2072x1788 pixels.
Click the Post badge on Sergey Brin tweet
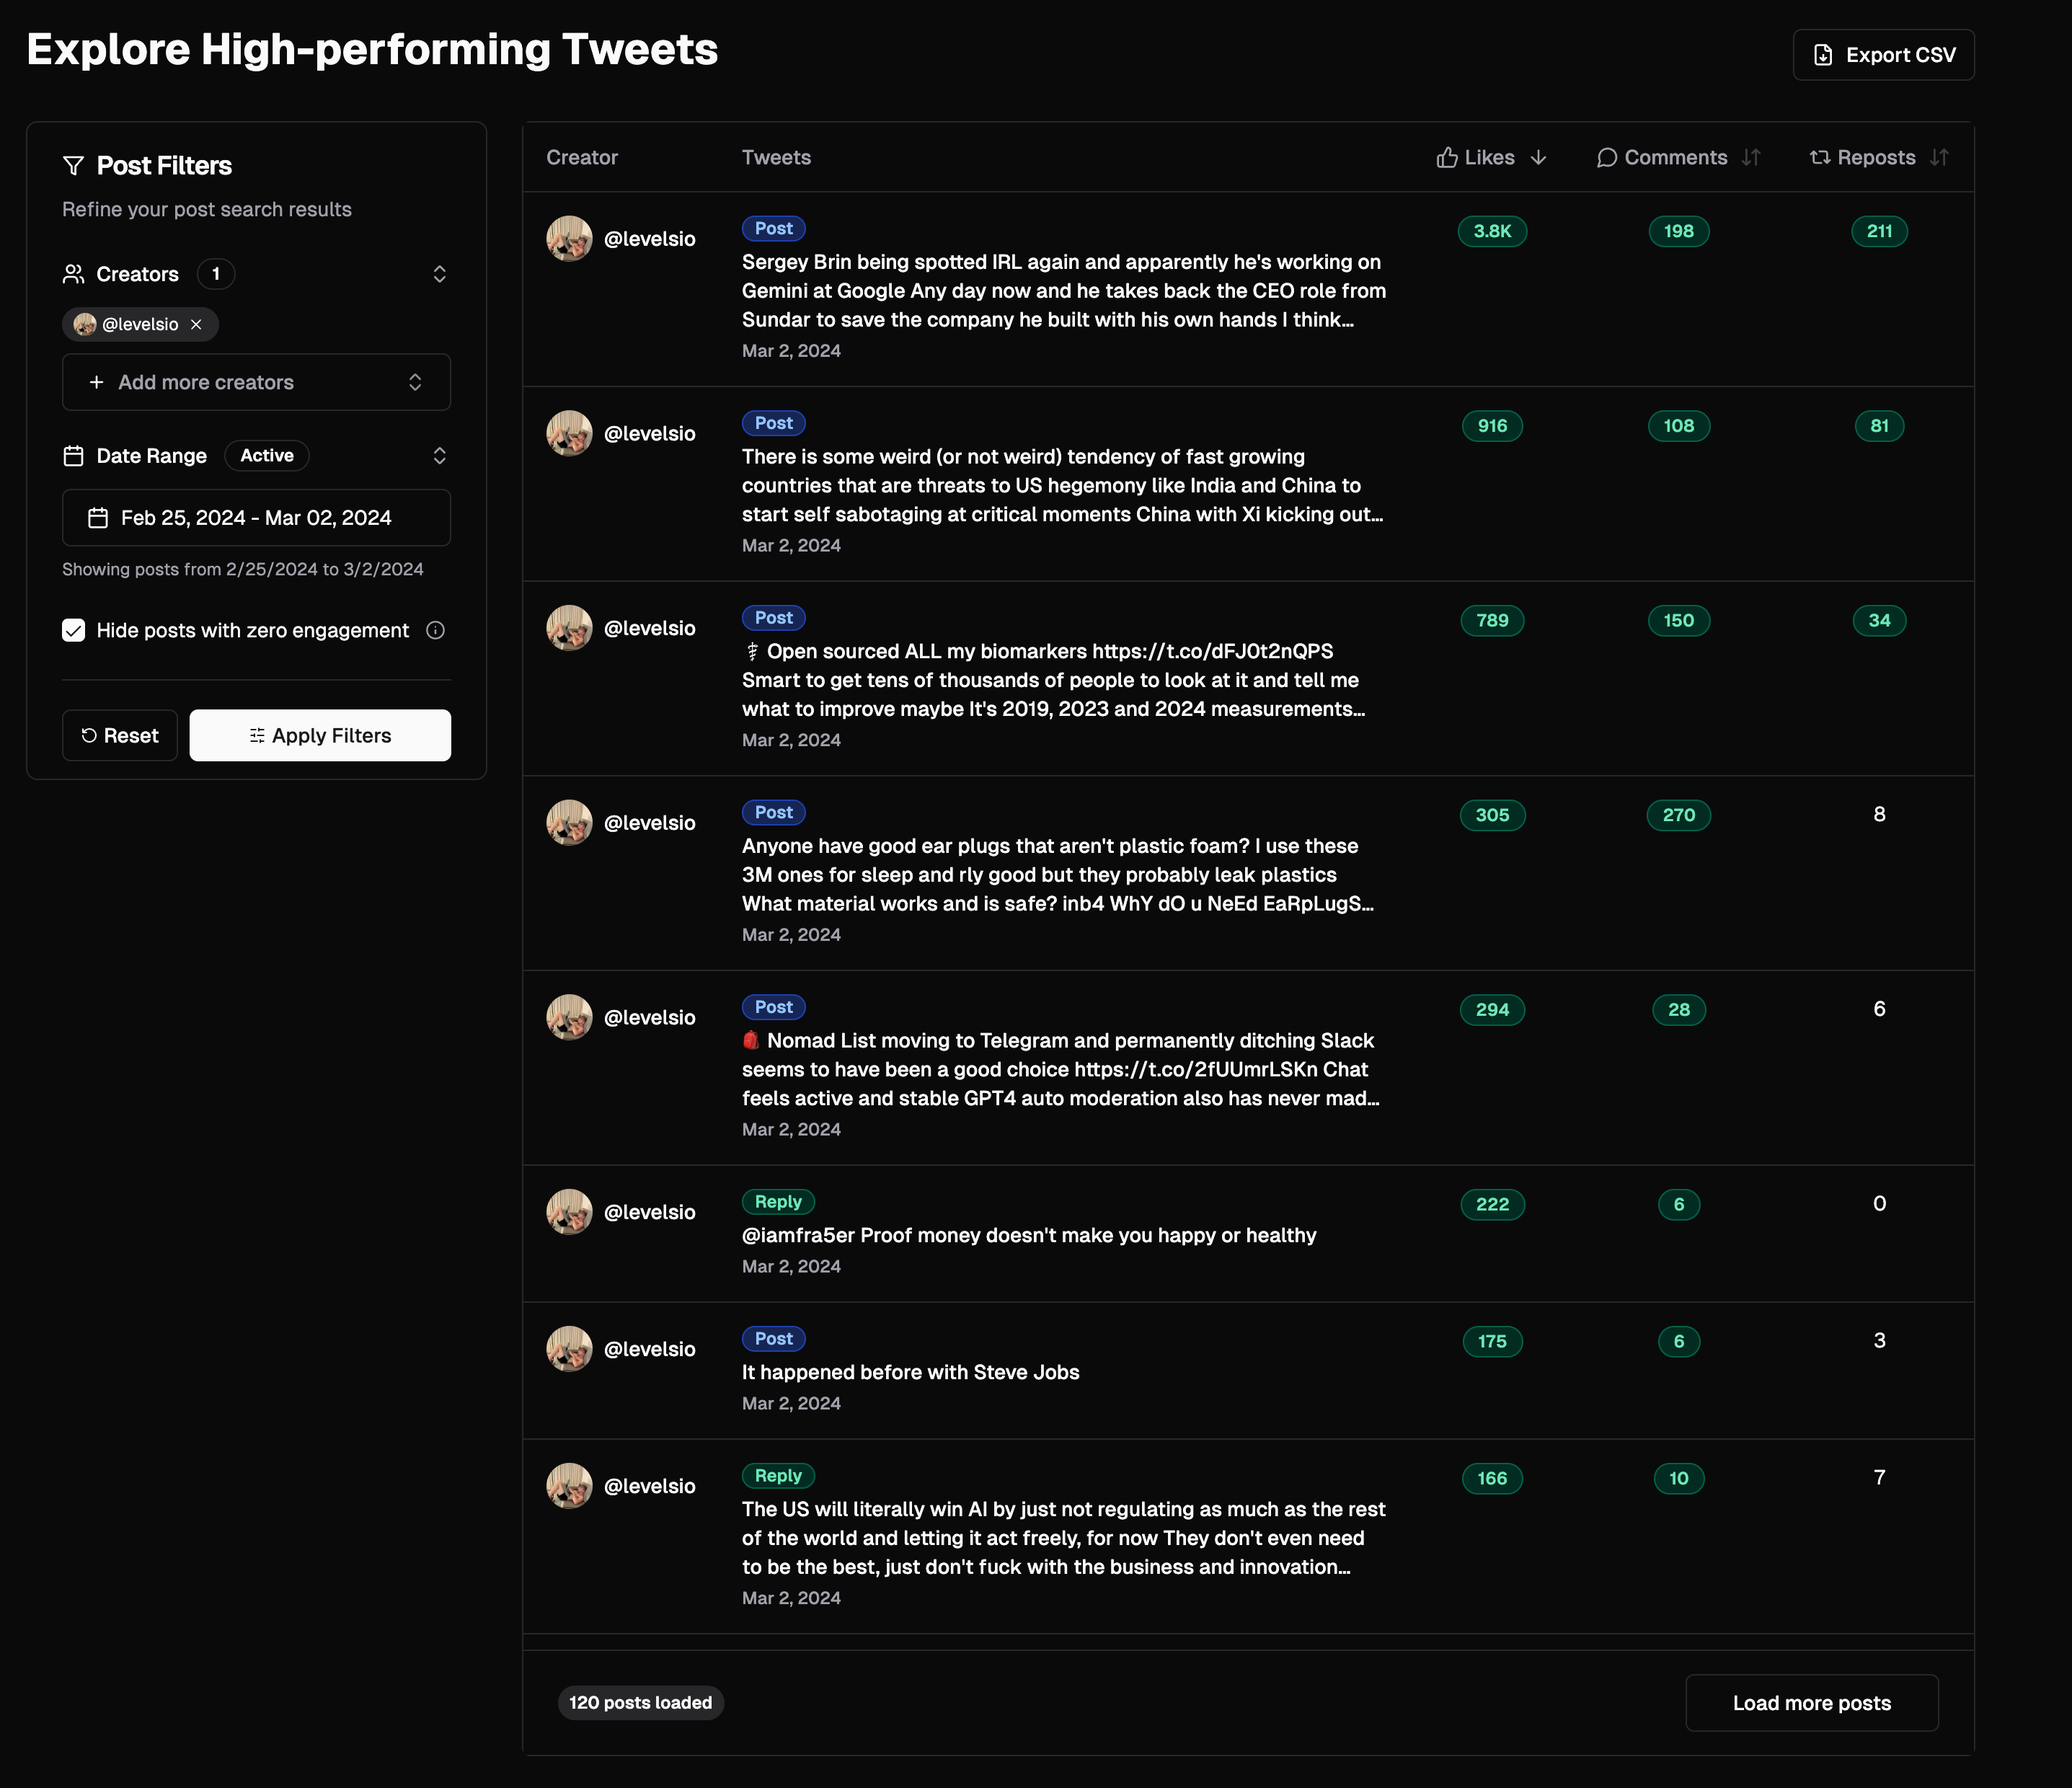click(773, 229)
